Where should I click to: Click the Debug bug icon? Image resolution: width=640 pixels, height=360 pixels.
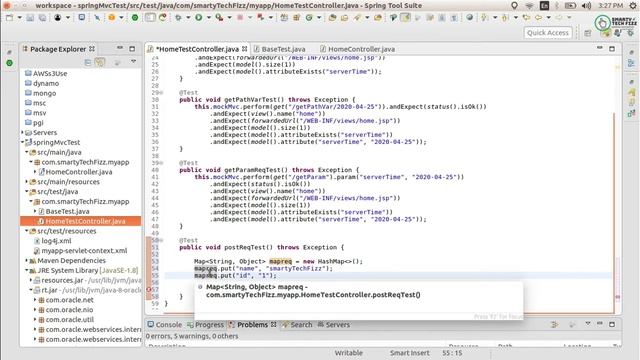178,18
